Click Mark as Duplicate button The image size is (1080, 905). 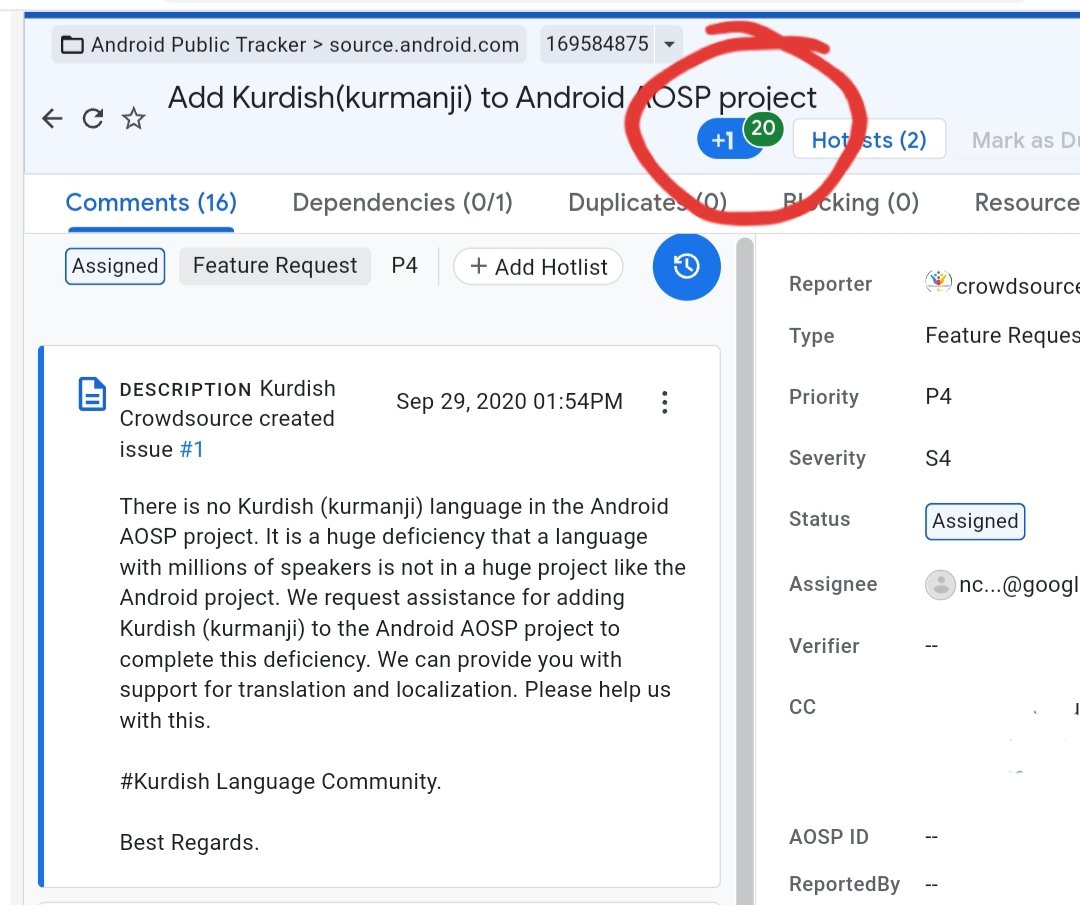click(x=1025, y=140)
